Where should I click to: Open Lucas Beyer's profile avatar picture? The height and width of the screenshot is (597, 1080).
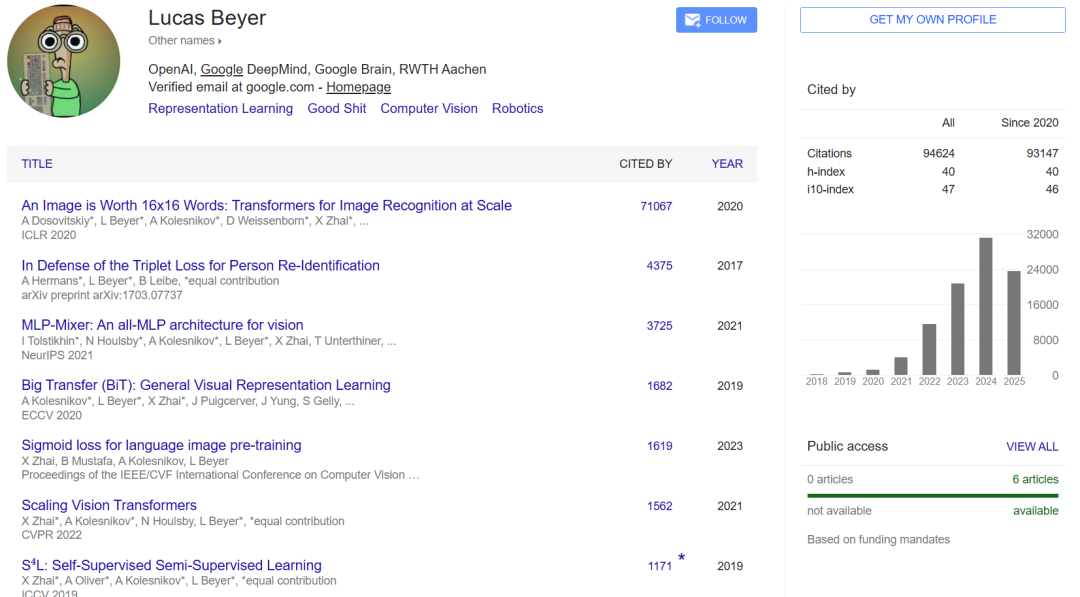click(63, 60)
